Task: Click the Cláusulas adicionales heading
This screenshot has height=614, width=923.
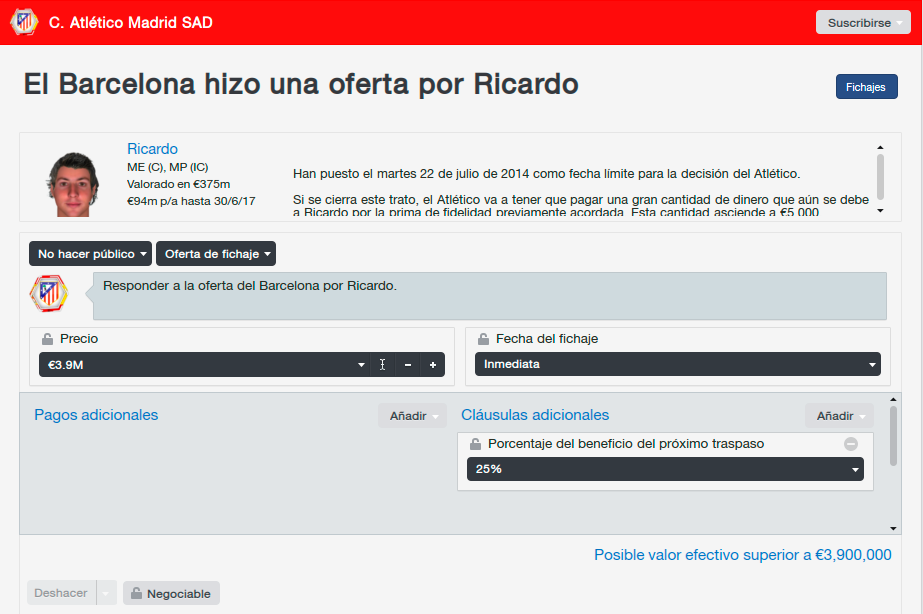Action: (535, 415)
